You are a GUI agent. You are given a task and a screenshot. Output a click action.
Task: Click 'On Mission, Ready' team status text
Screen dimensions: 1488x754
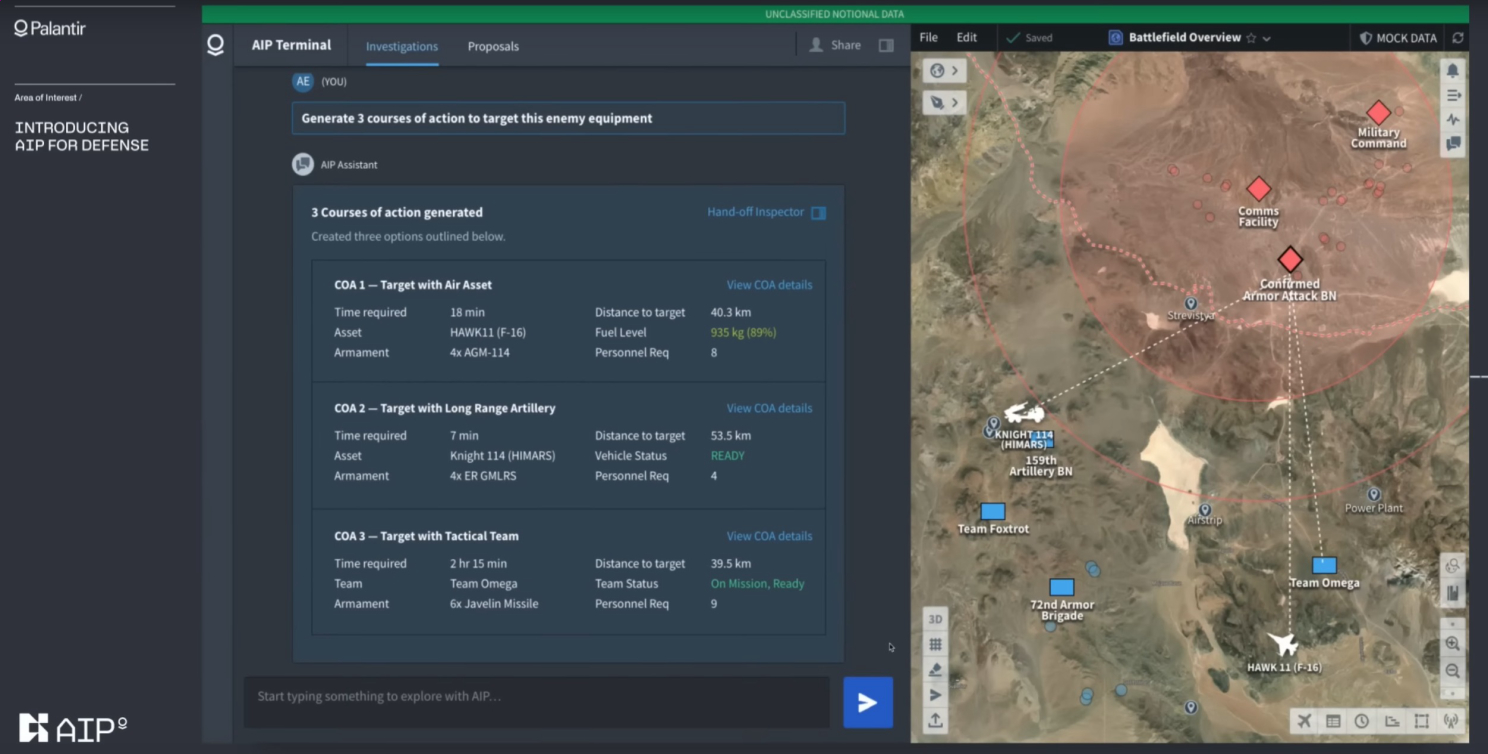click(757, 584)
